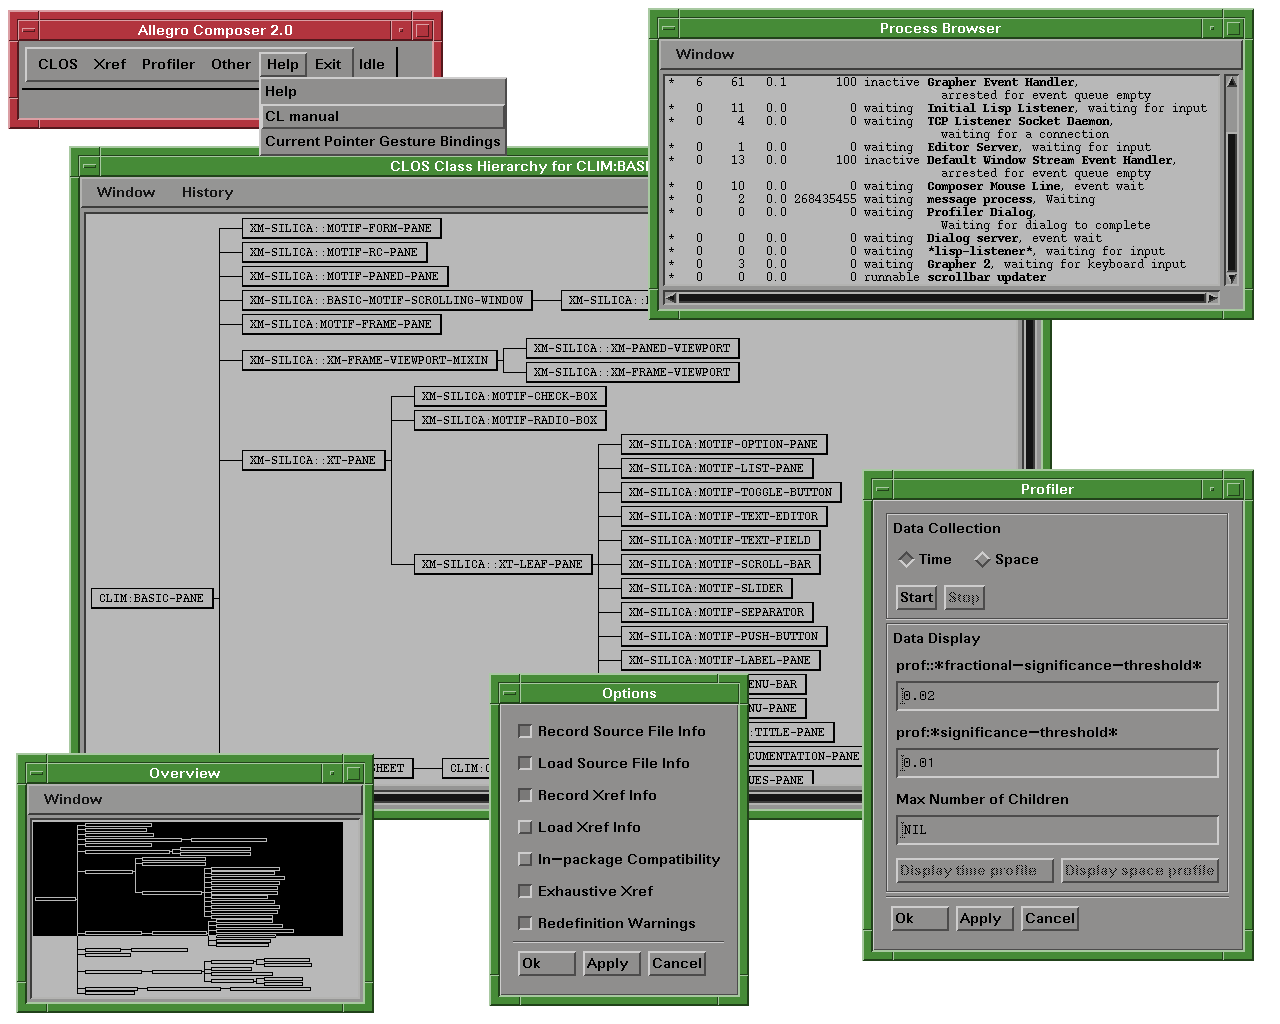This screenshot has width=1280, height=1024.
Task: Check Load Xref Info option
Action: tap(579, 827)
